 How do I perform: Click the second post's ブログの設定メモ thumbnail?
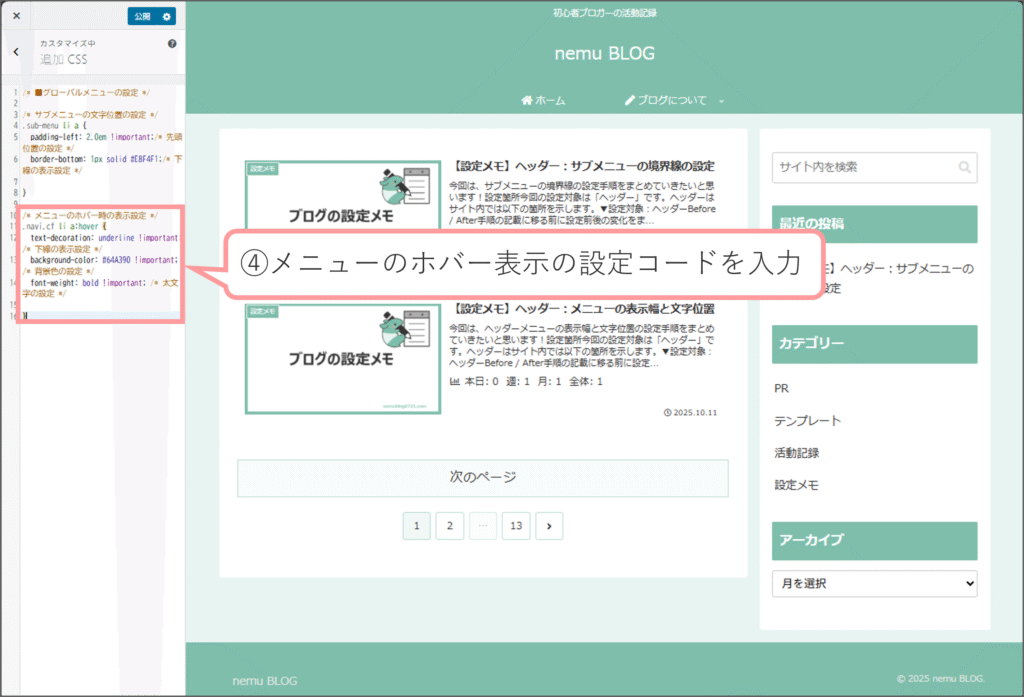[x=341, y=358]
